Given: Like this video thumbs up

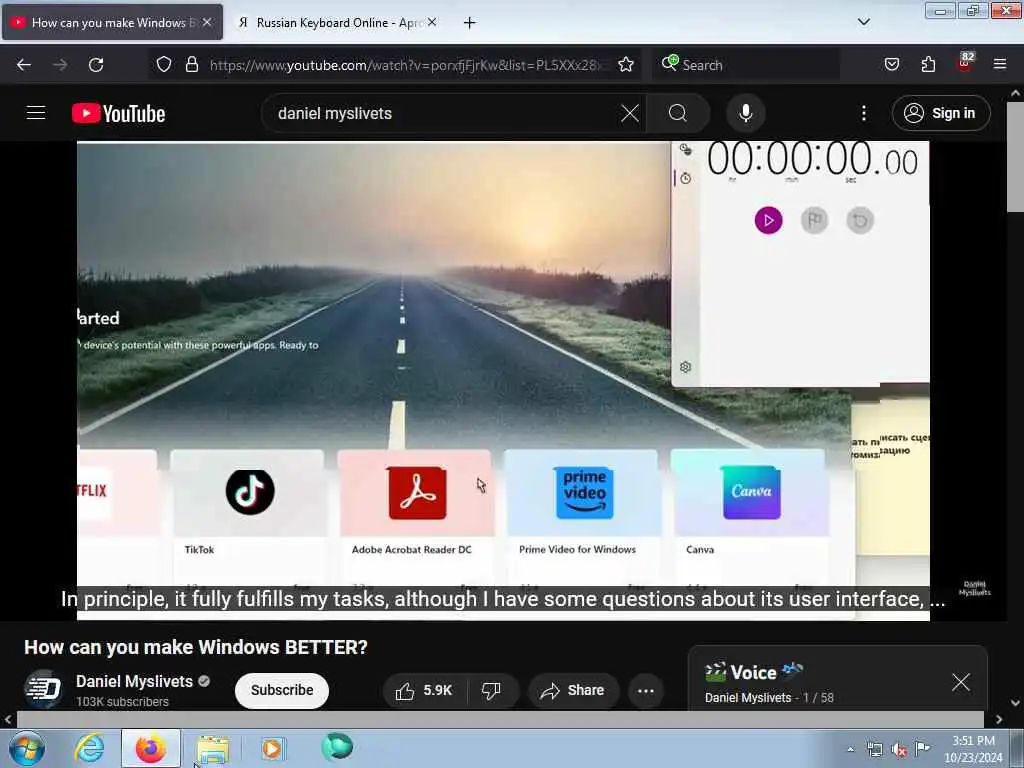Looking at the screenshot, I should pos(424,690).
